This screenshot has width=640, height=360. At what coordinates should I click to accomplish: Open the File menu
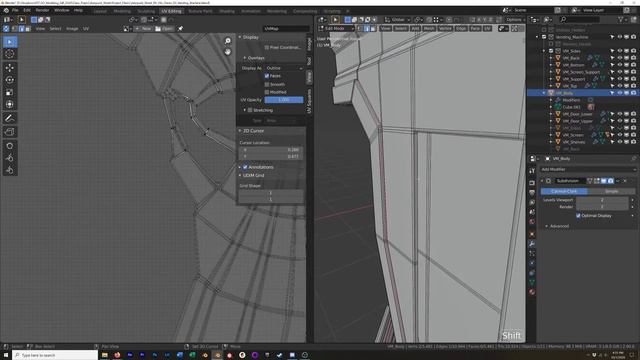pyautogui.click(x=15, y=10)
